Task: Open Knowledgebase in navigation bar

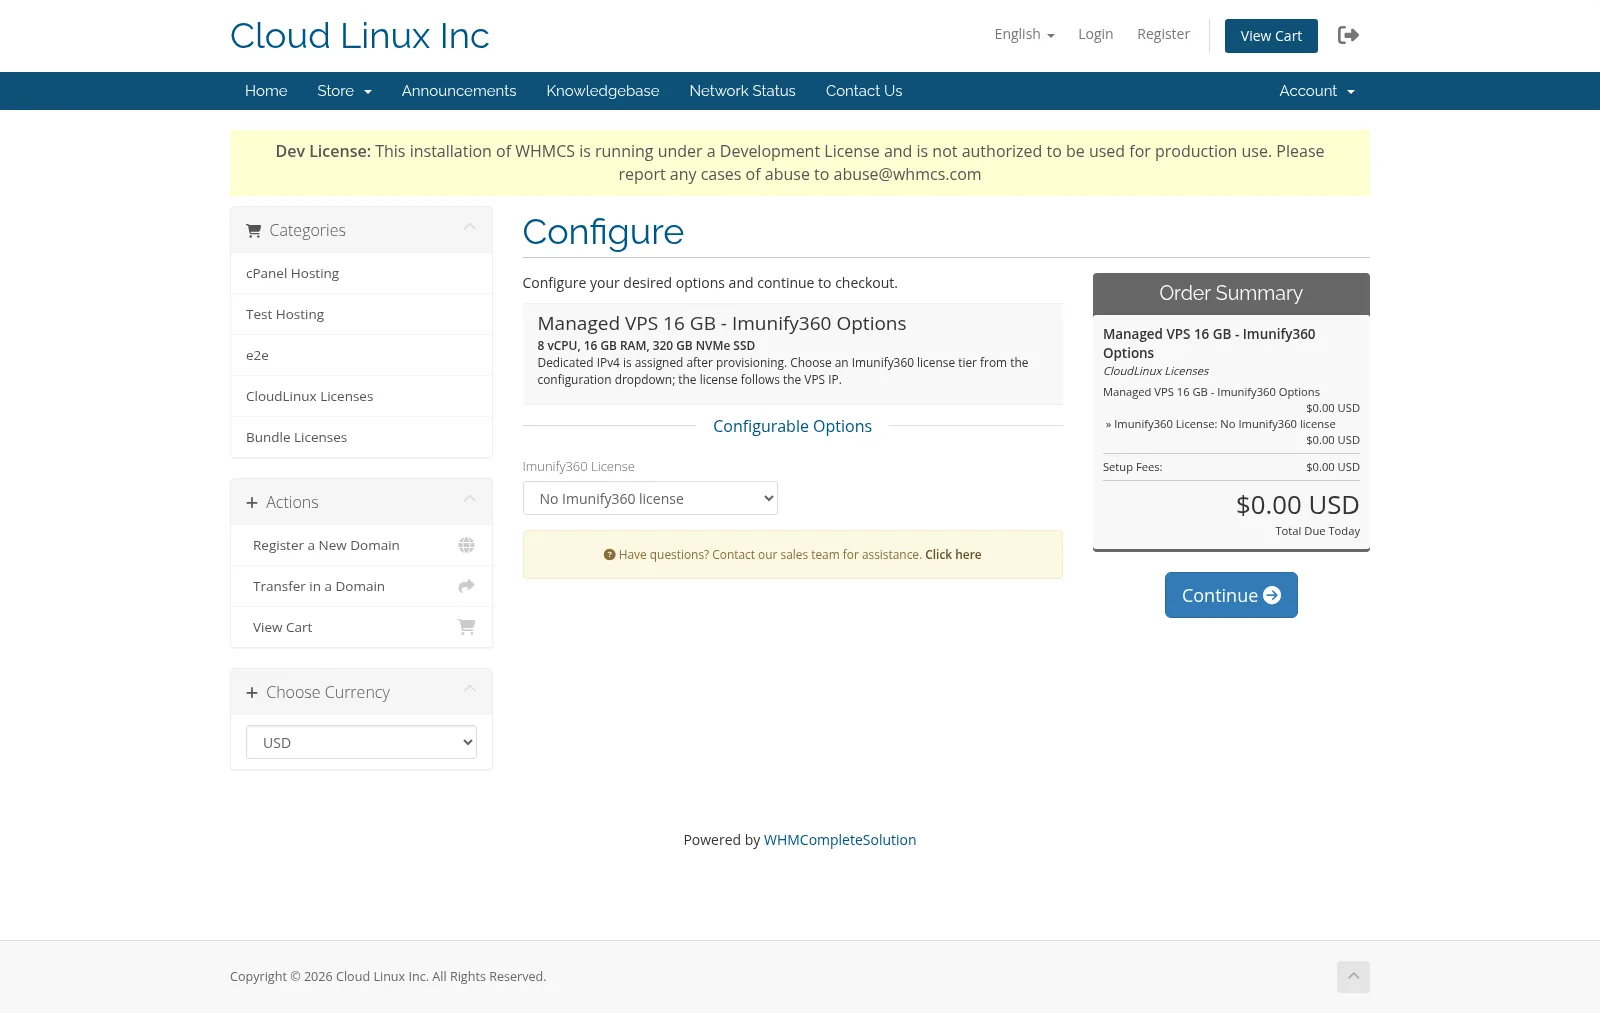Action: pos(603,91)
